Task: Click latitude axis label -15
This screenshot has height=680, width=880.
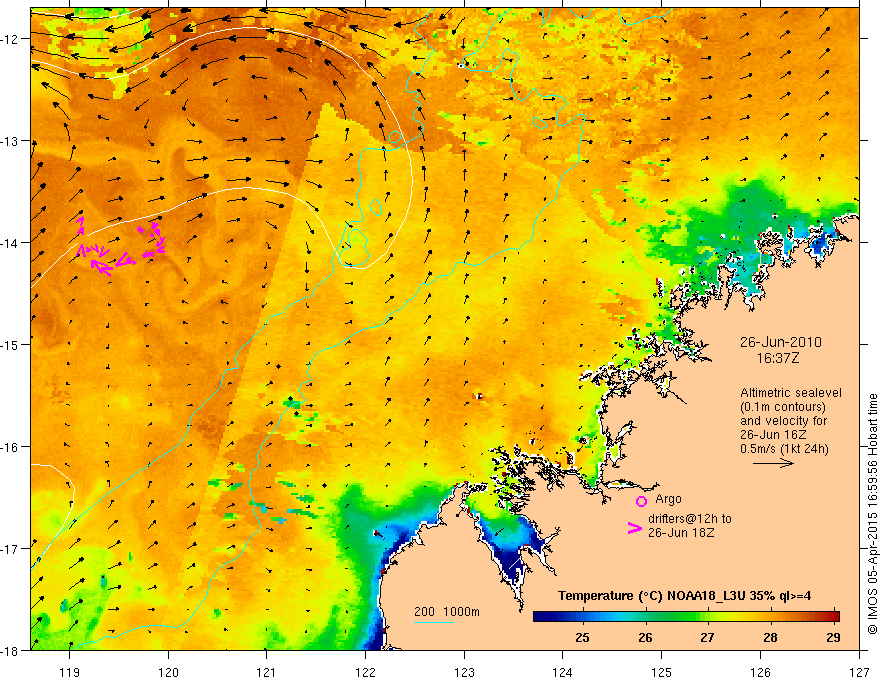Action: [10, 344]
